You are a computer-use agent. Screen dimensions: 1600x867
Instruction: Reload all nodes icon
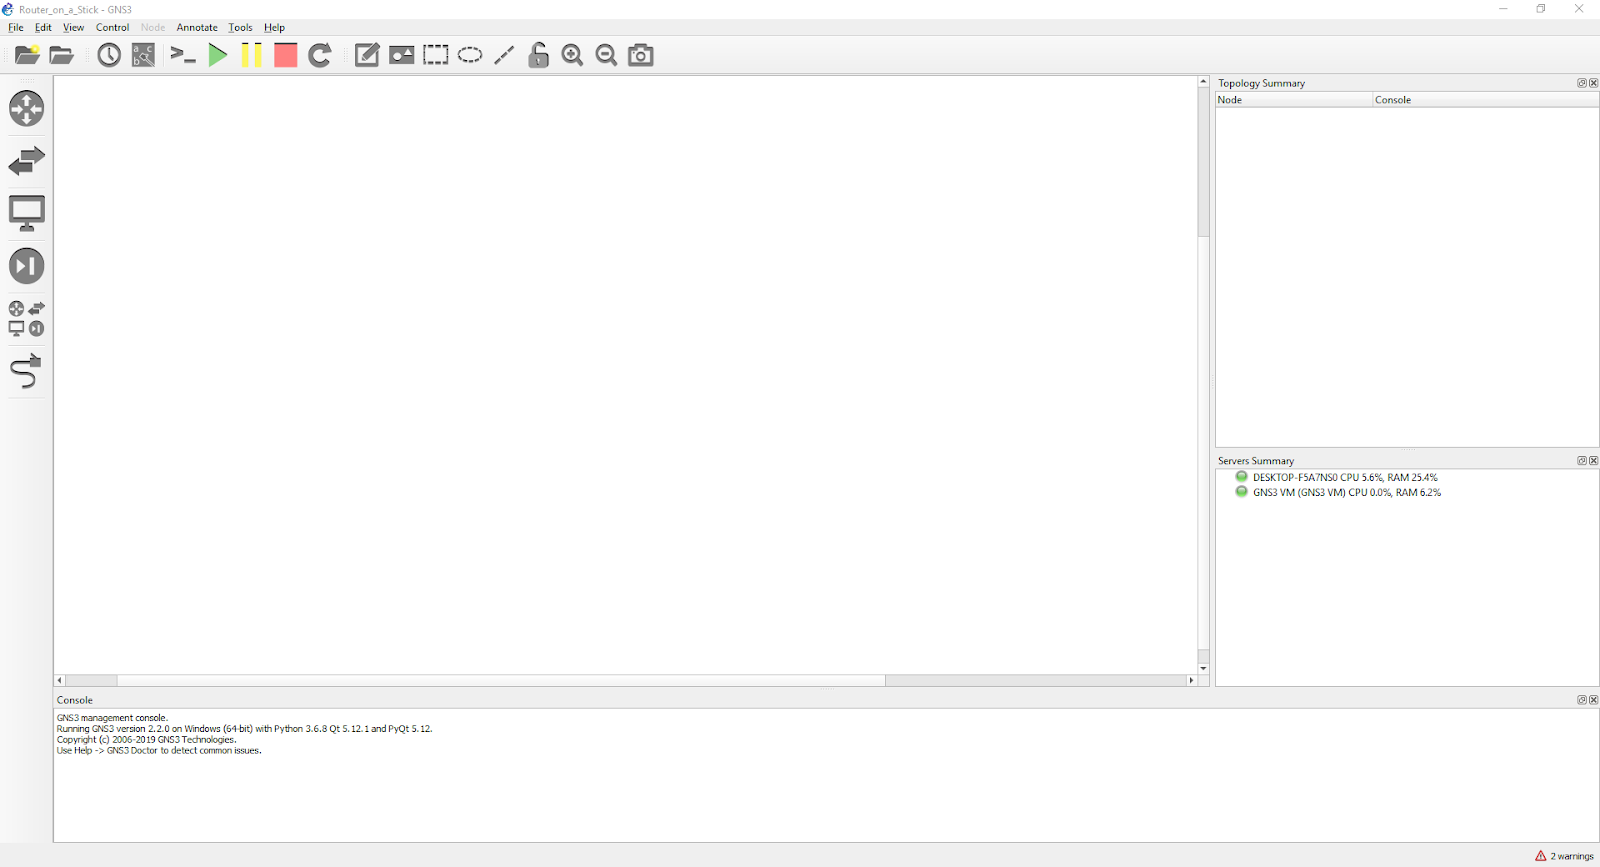(x=320, y=55)
